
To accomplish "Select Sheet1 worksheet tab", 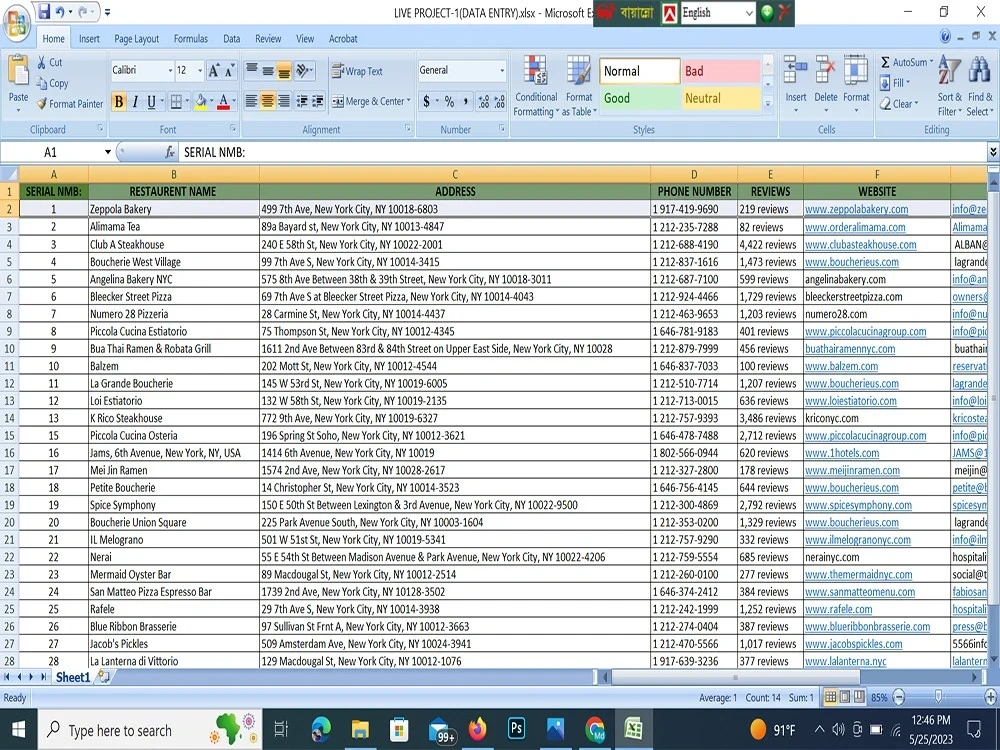I will point(73,677).
